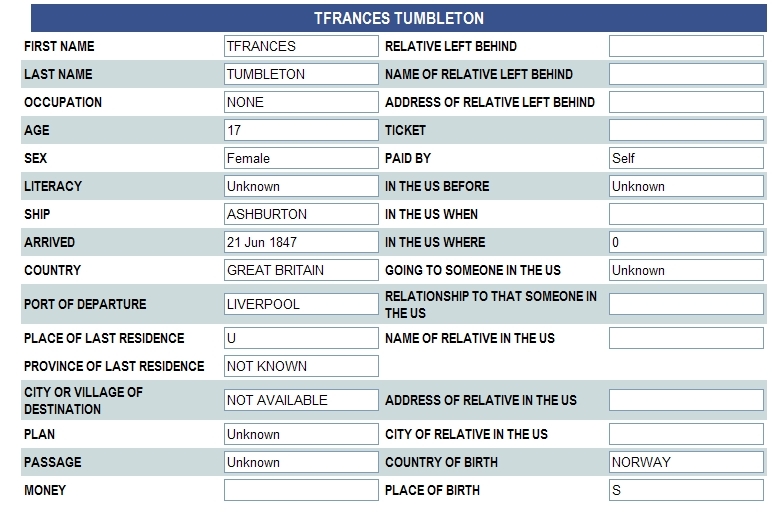Click the TFRANCES TUMBLETON header title

coord(399,18)
